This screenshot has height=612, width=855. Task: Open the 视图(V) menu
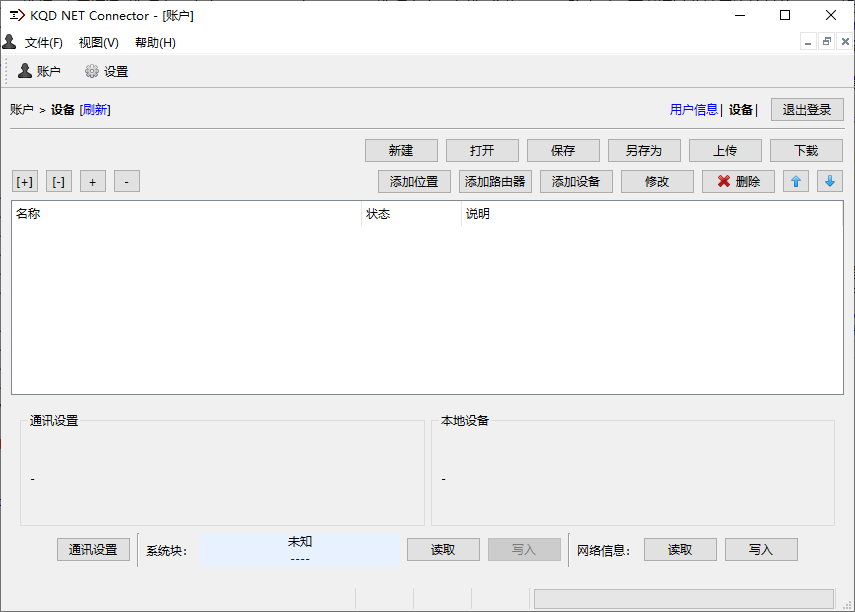point(99,43)
